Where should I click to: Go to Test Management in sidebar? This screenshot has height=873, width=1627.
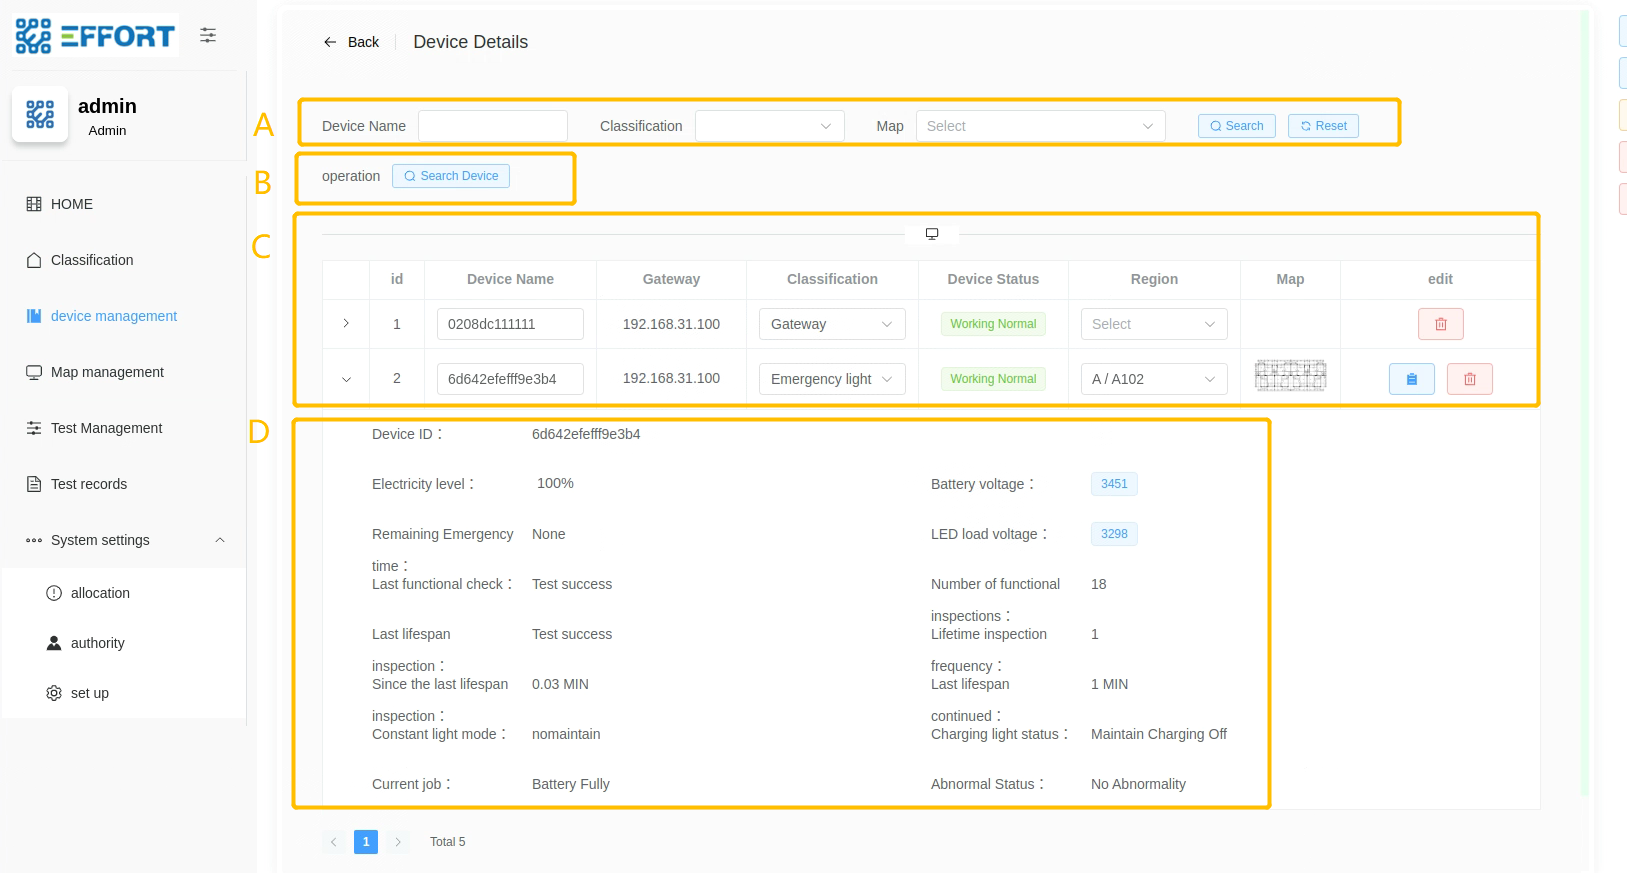(106, 428)
